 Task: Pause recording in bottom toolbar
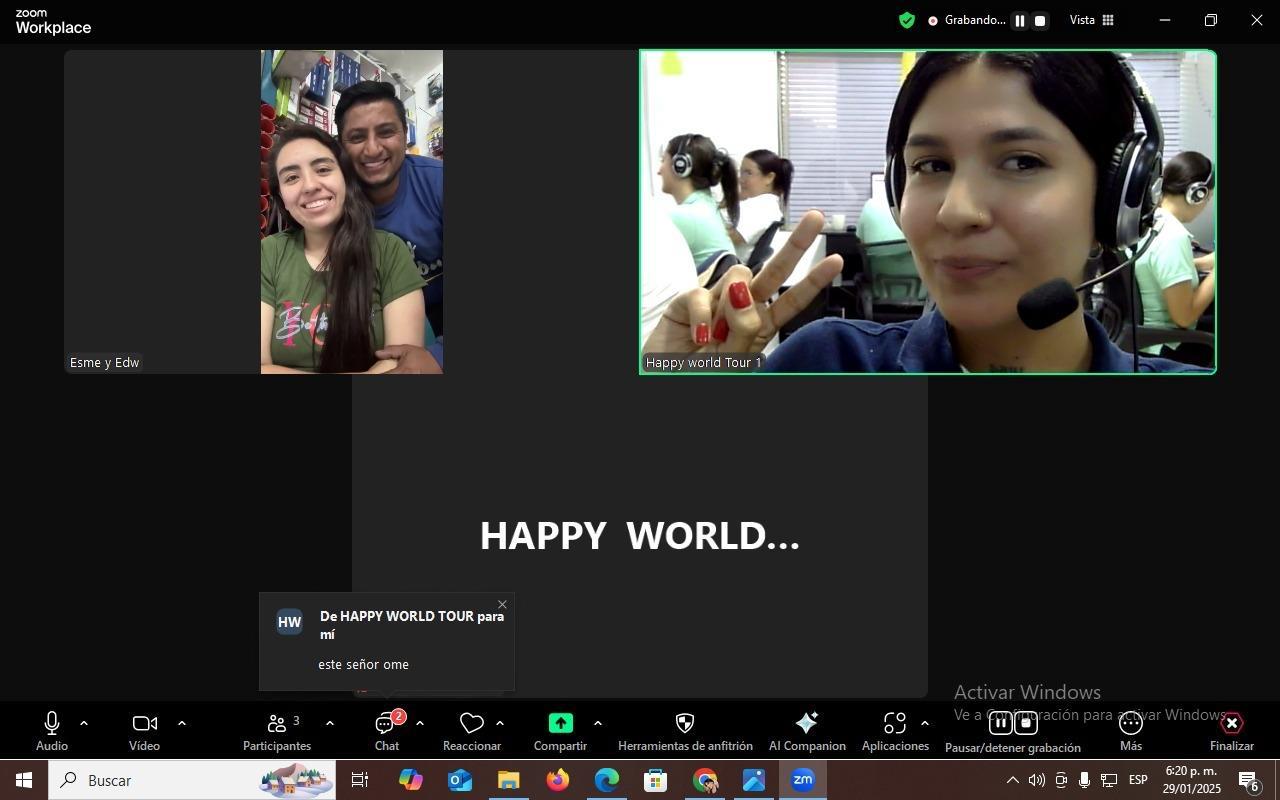click(1001, 723)
